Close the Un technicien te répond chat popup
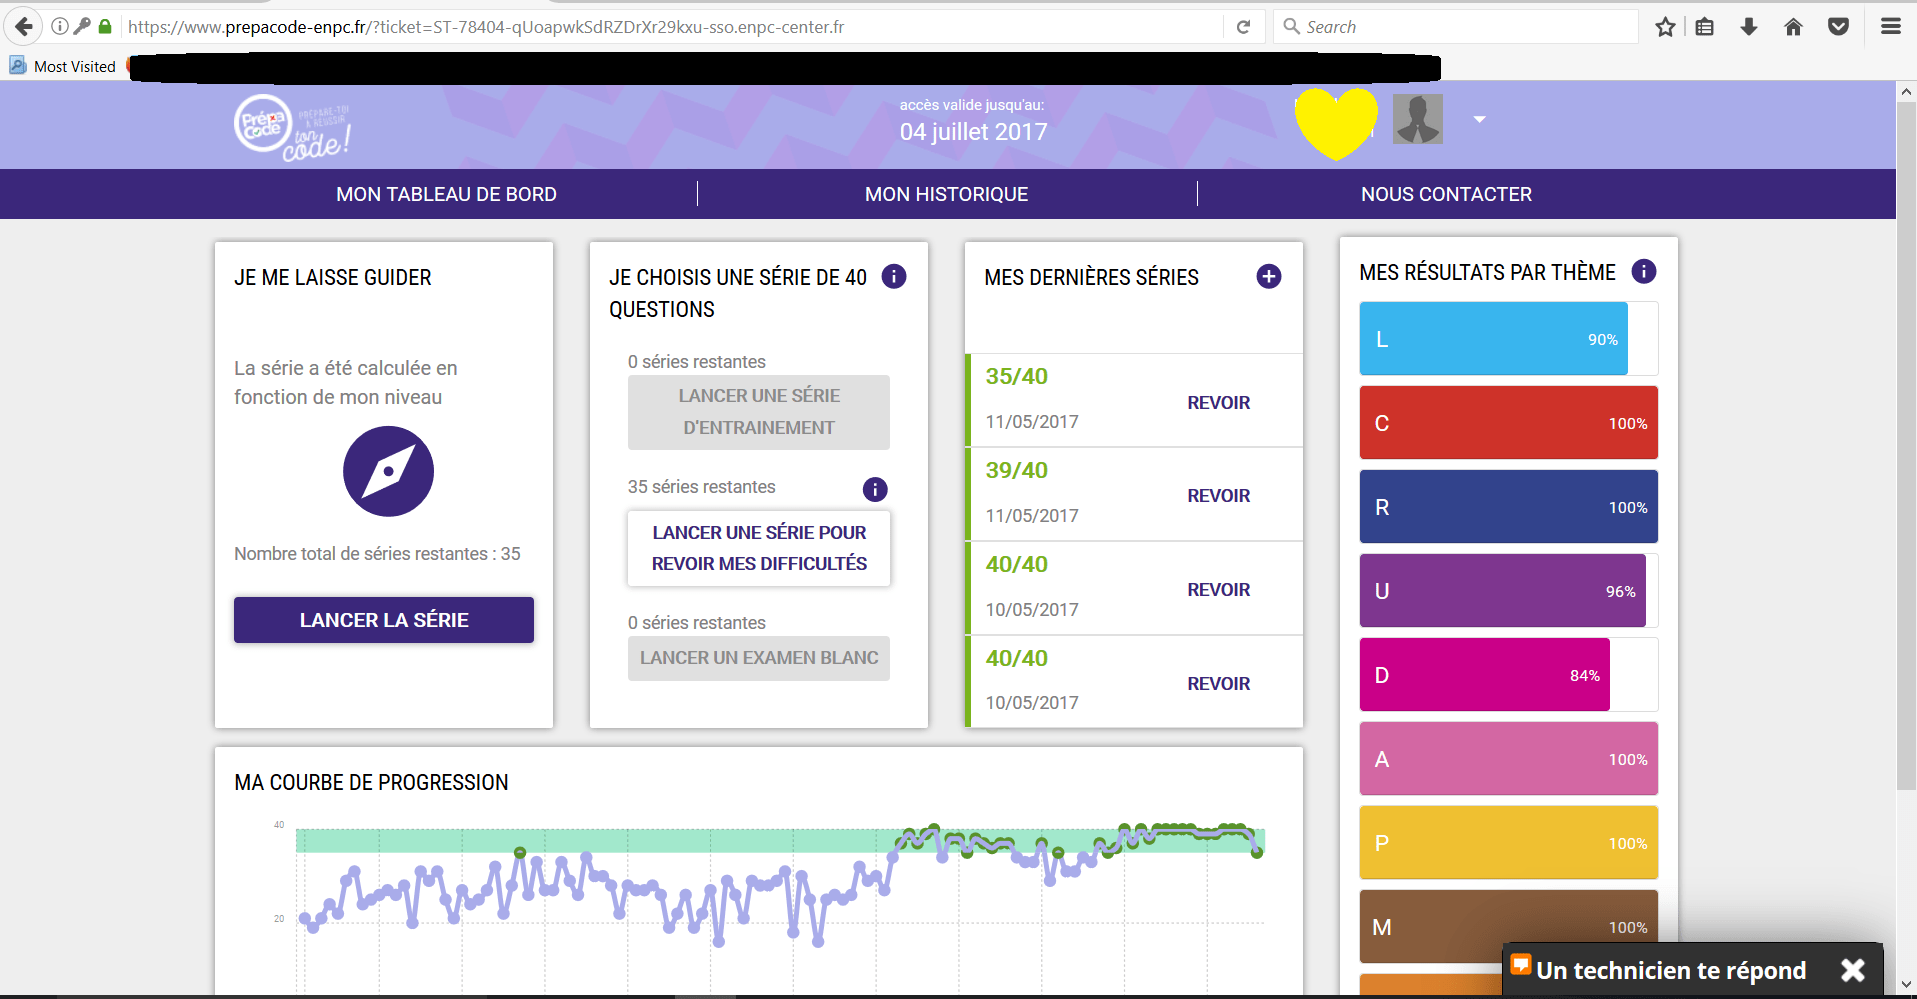 point(1853,970)
